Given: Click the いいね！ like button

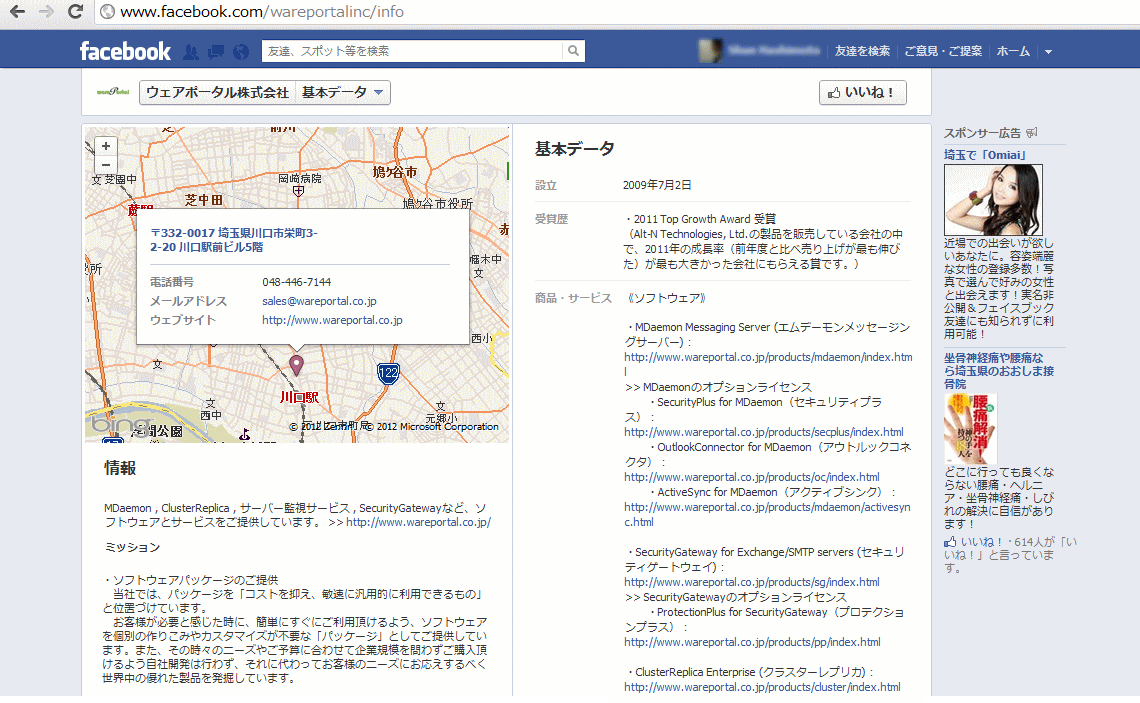Looking at the screenshot, I should coord(862,92).
